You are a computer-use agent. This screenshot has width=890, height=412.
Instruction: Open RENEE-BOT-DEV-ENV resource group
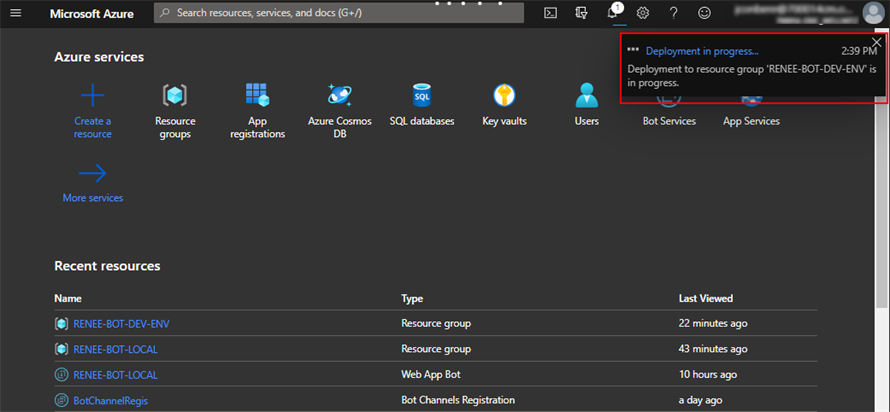[121, 324]
